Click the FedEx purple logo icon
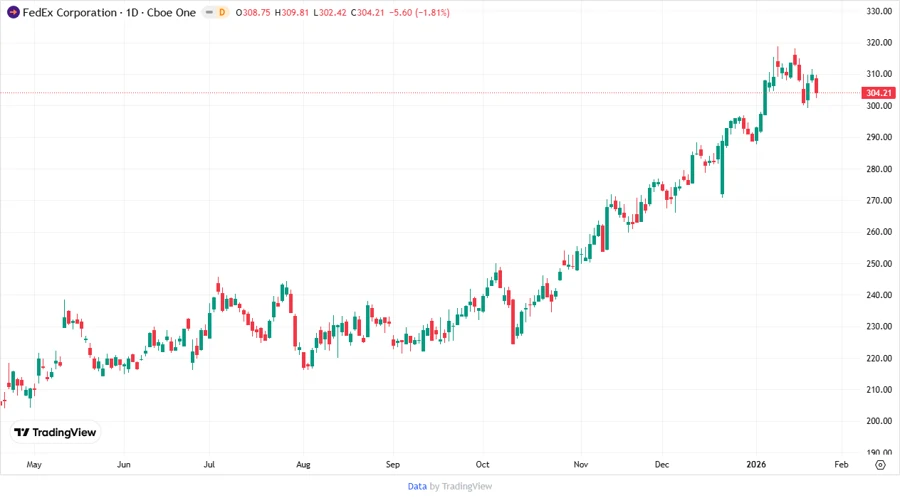900x498 pixels. (13, 12)
